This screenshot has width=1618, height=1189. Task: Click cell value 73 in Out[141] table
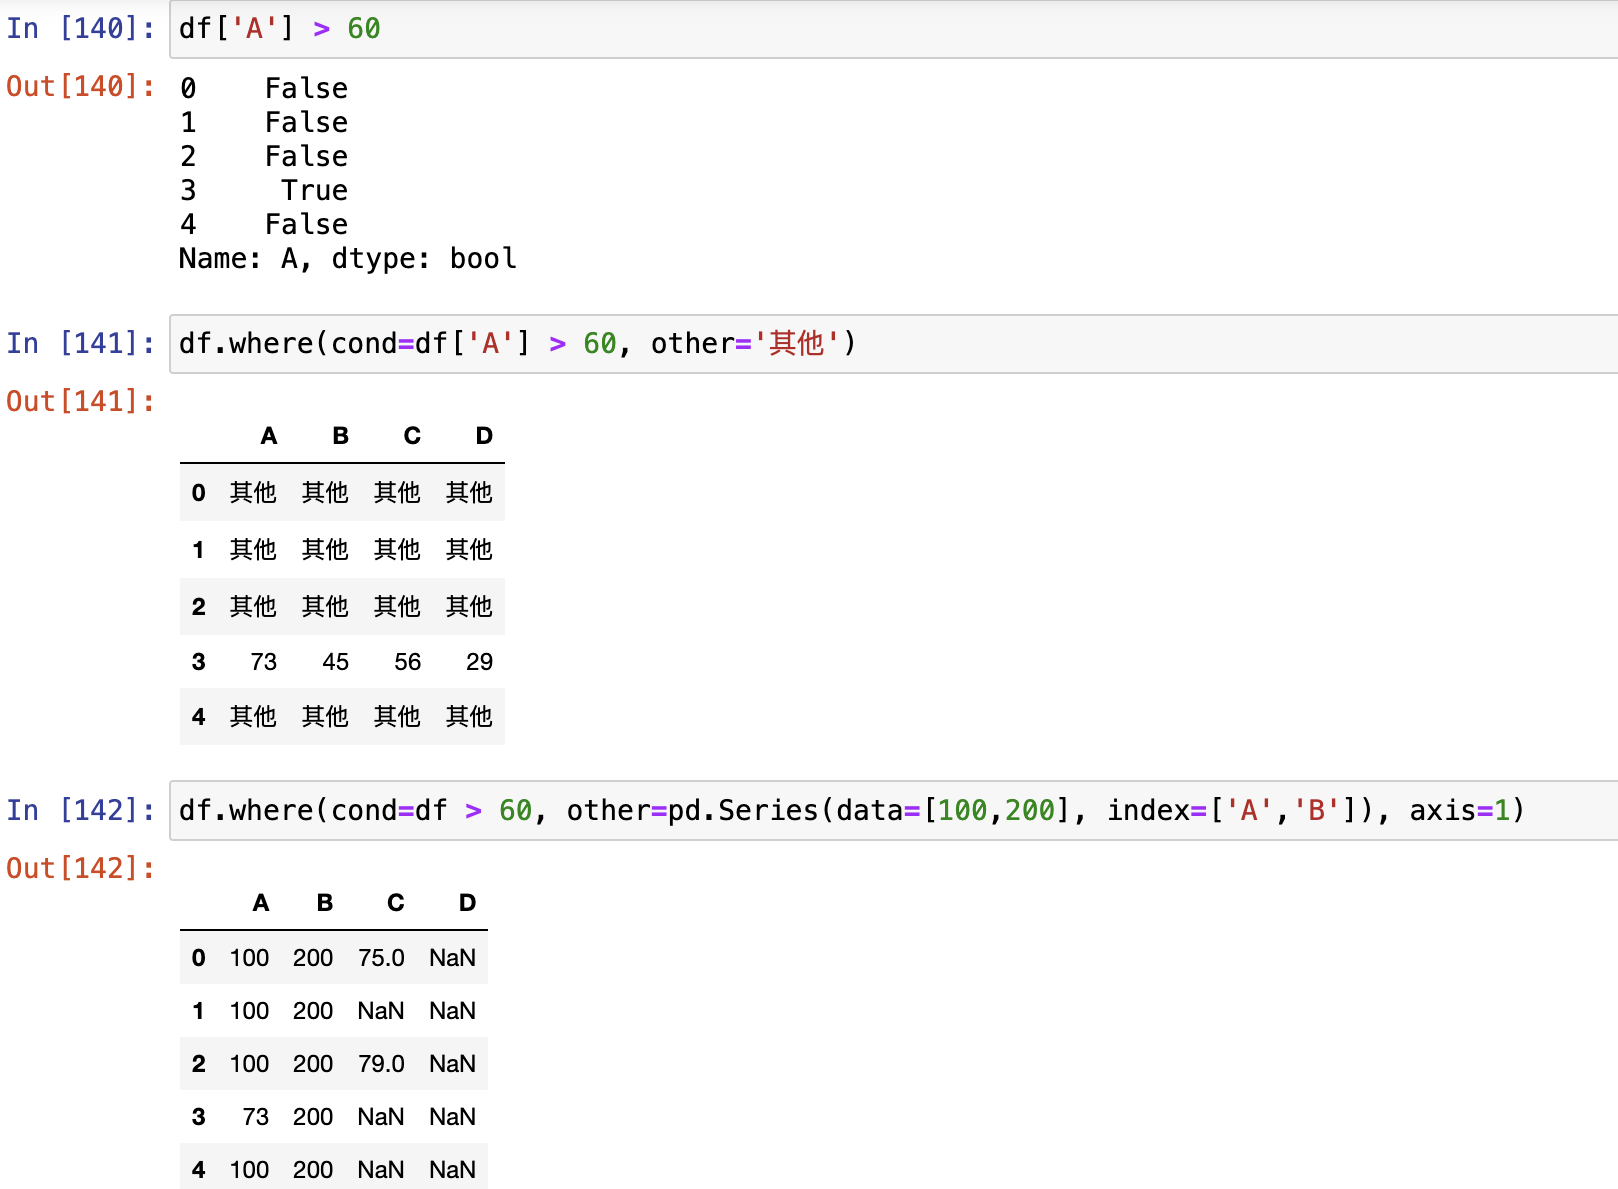(x=264, y=662)
